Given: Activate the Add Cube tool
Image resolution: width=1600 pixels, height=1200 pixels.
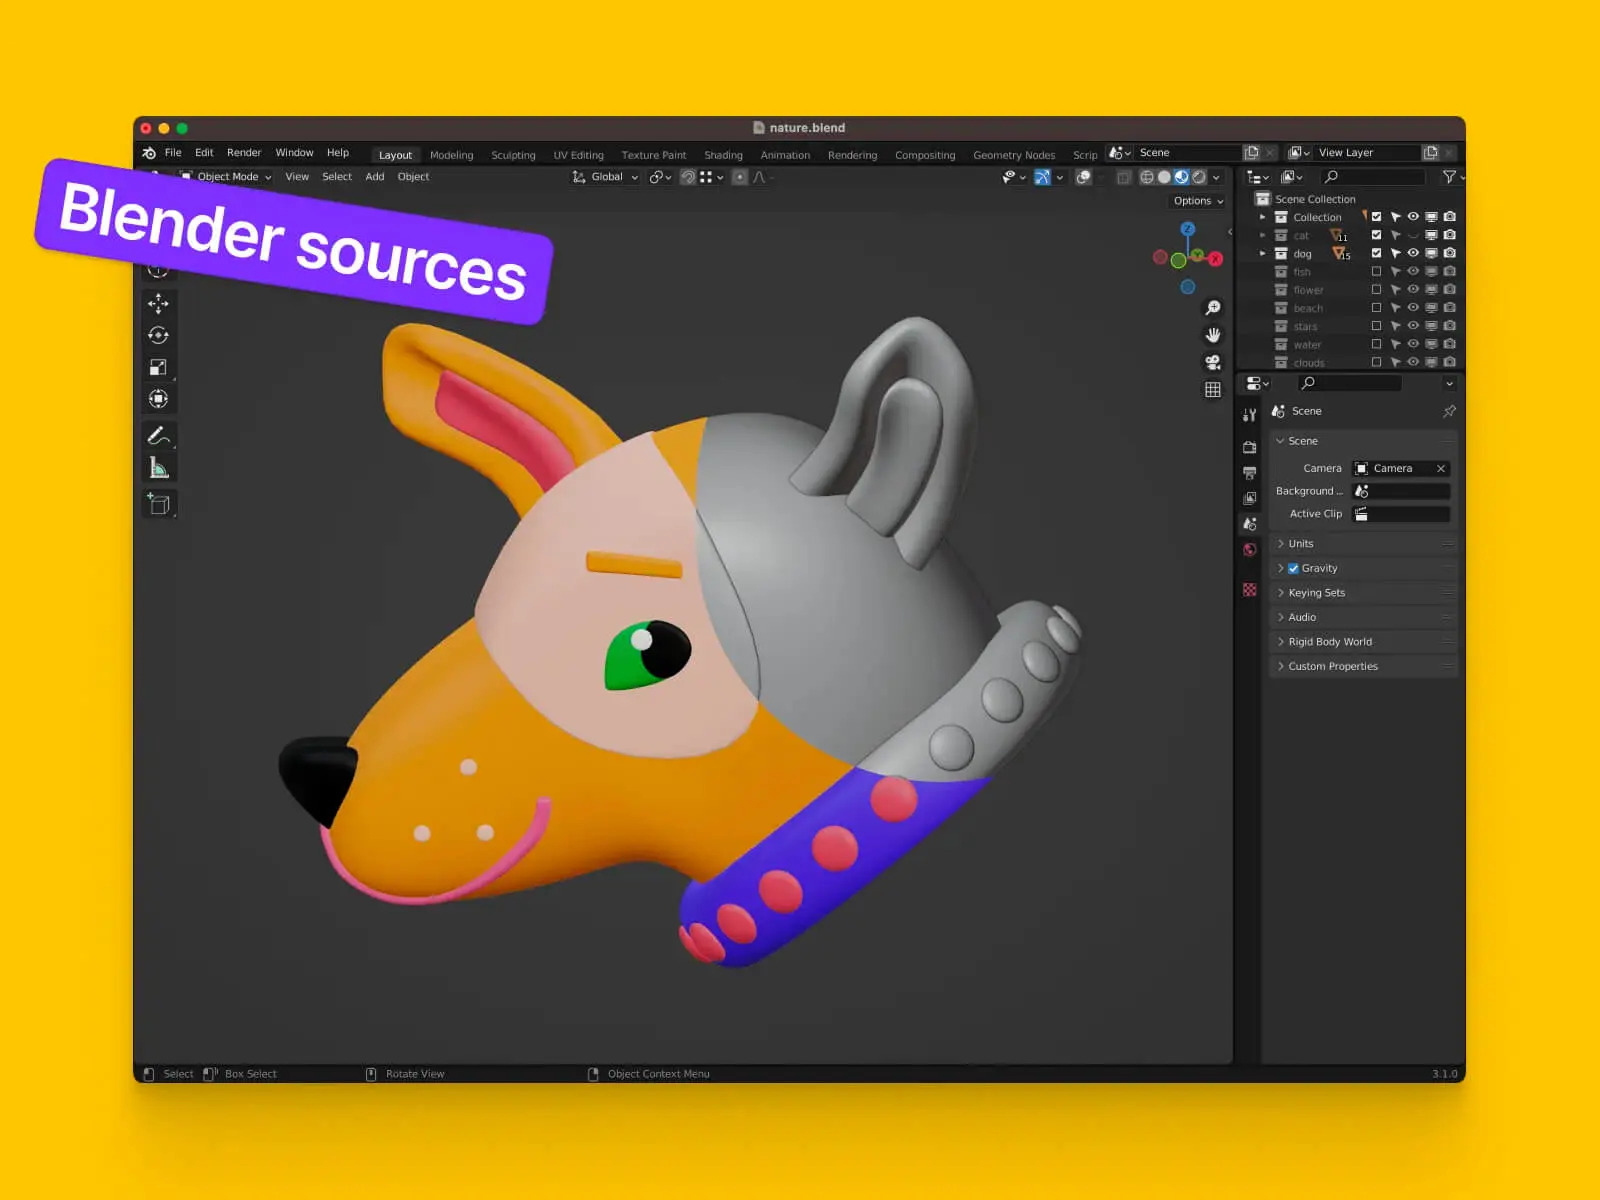Looking at the screenshot, I should tap(159, 504).
